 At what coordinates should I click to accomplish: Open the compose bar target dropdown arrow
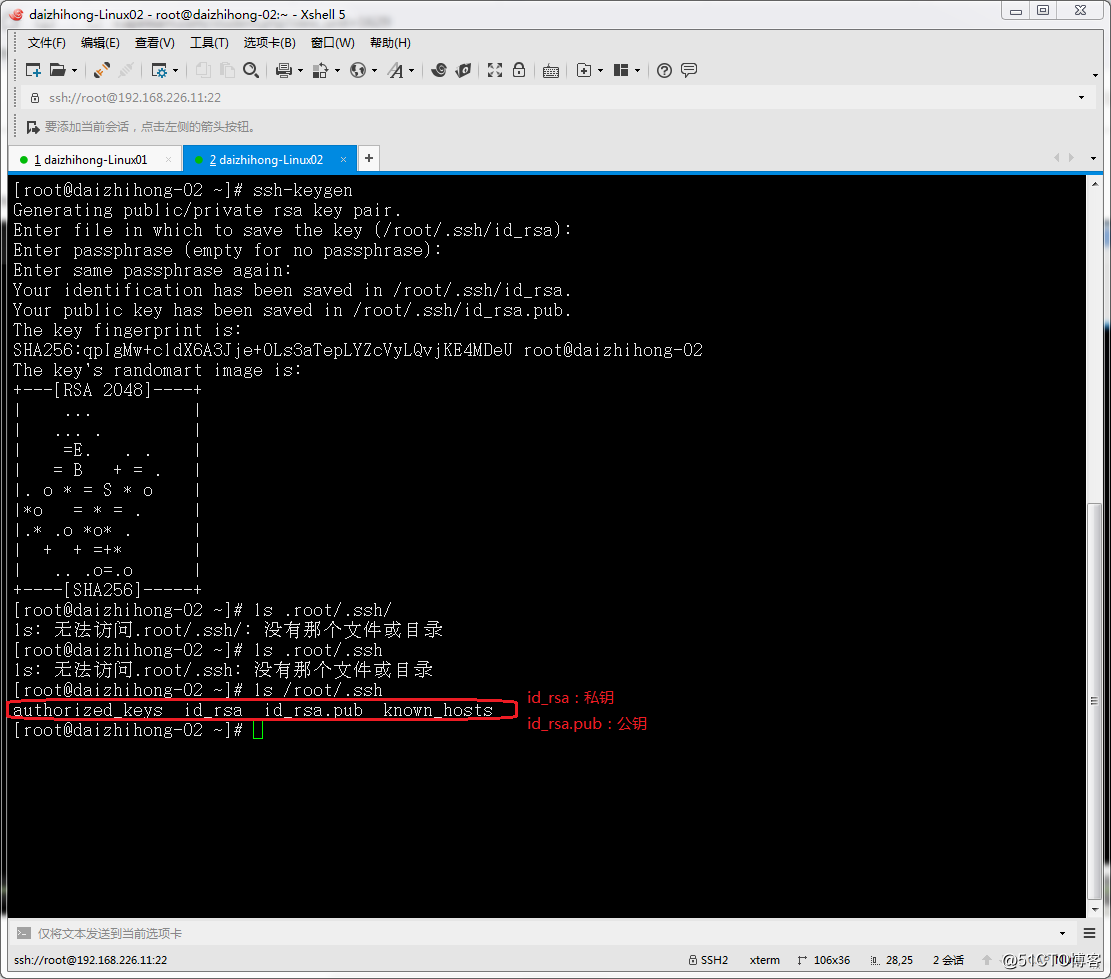point(1062,934)
